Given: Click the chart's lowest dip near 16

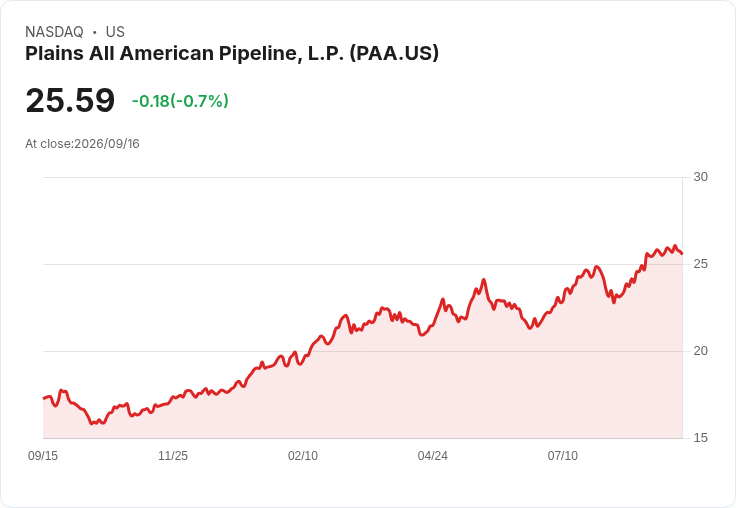Looking at the screenshot, I should (92, 423).
